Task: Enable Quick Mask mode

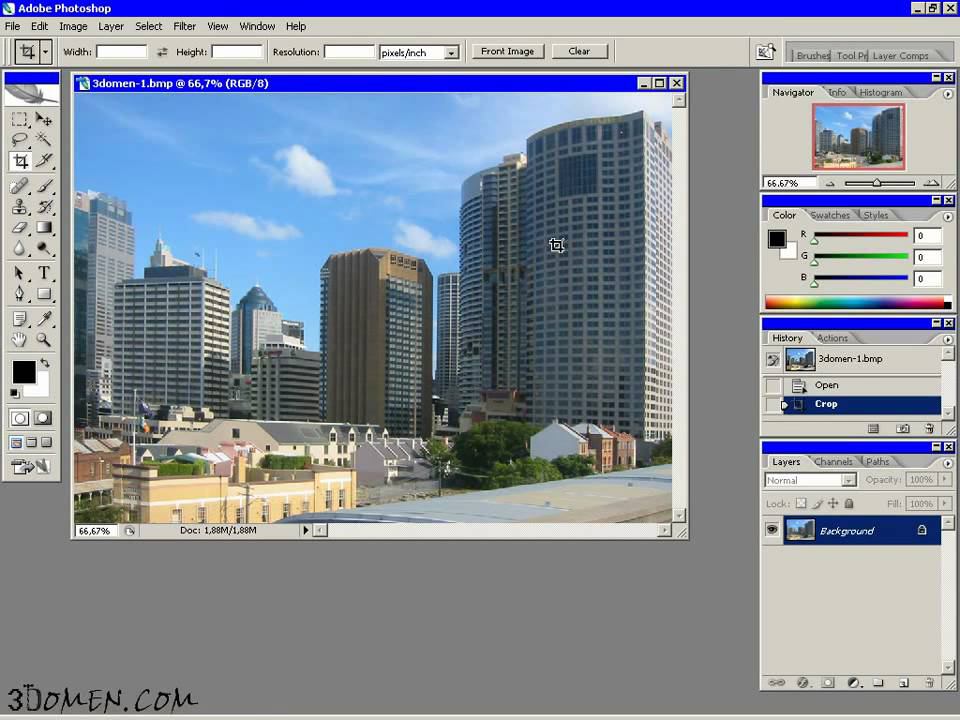Action: [44, 418]
